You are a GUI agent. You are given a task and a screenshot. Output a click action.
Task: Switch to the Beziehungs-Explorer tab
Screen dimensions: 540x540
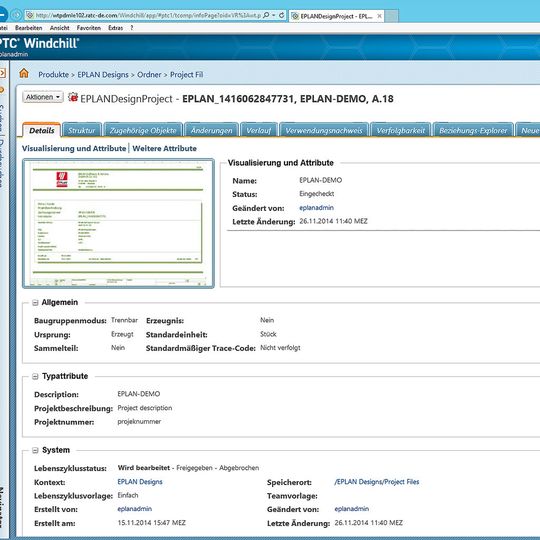[x=473, y=130]
